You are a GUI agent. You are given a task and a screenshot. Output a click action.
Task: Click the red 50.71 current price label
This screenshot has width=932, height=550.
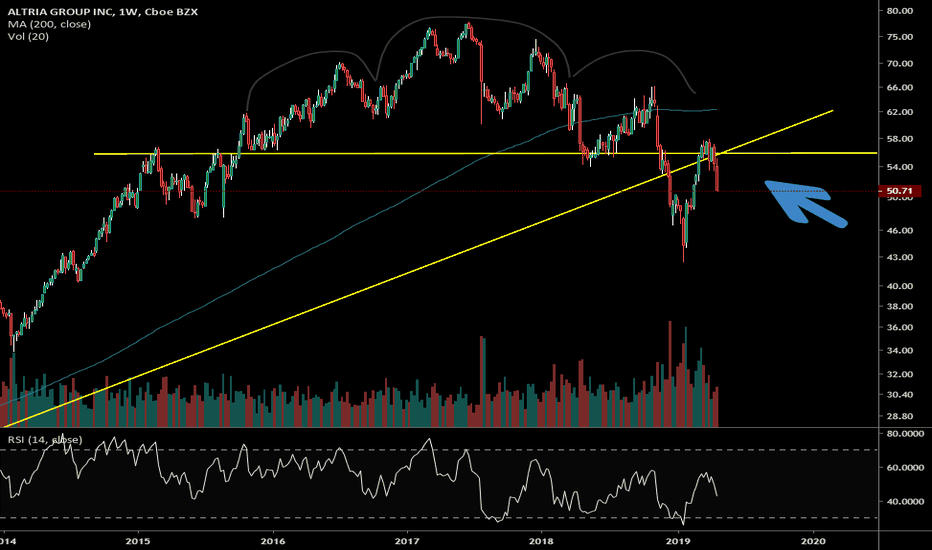click(899, 191)
